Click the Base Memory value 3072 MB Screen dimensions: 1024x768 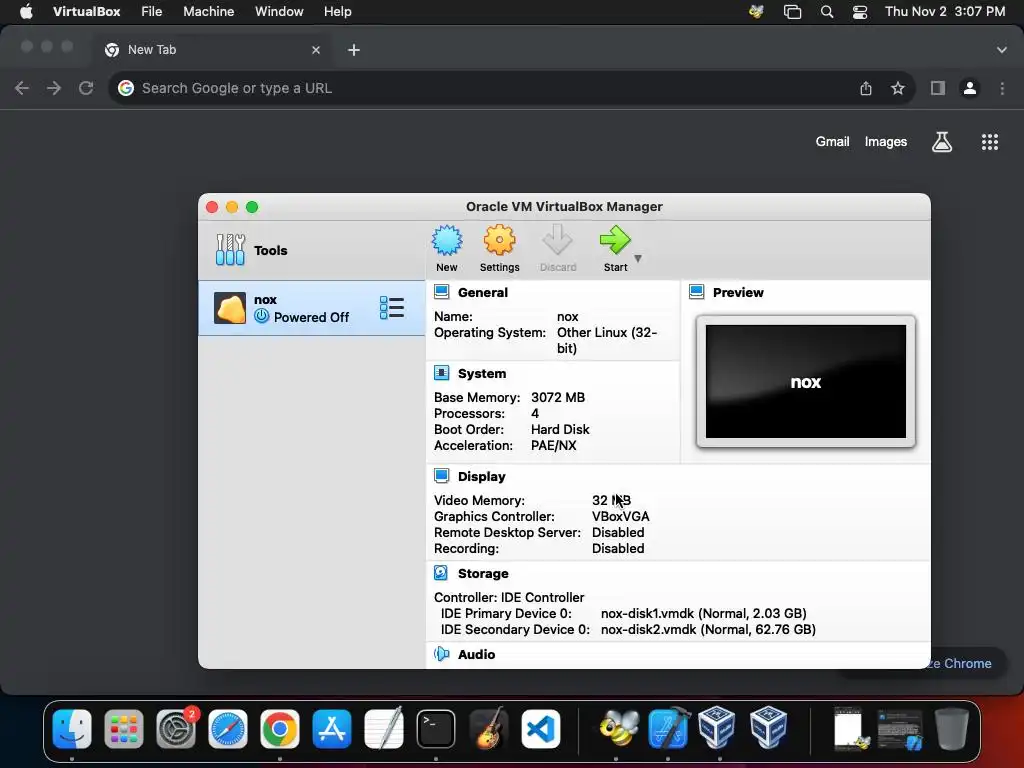[x=558, y=397]
